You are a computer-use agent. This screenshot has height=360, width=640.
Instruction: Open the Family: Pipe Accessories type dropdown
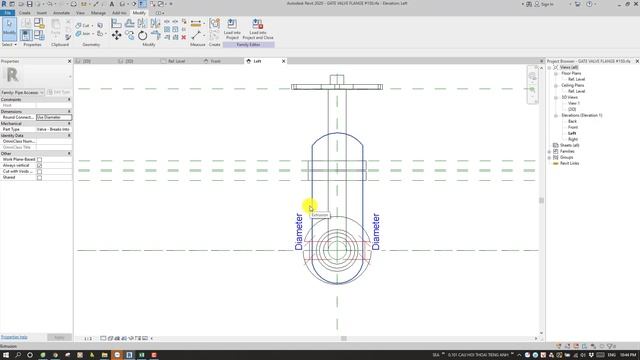click(22, 93)
